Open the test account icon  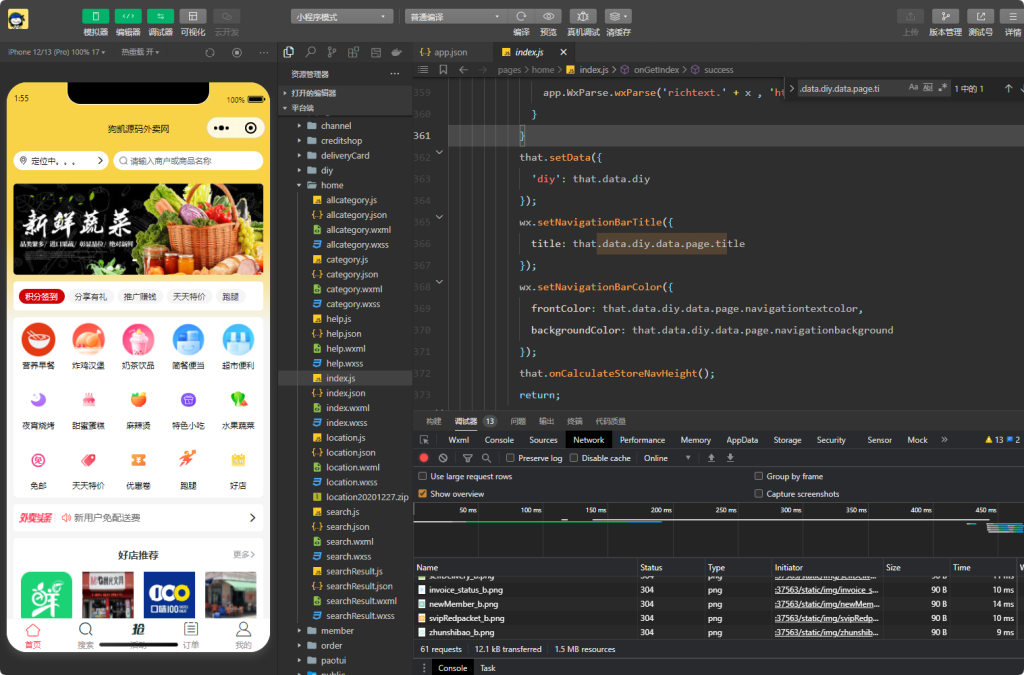point(980,16)
